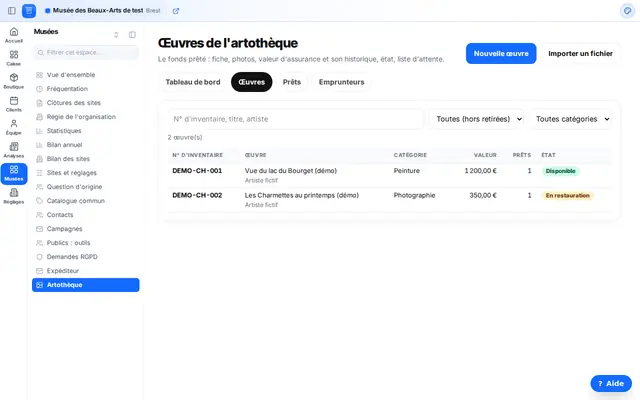Open Analyses in the left rail
This screenshot has height=400, width=640.
click(14, 150)
